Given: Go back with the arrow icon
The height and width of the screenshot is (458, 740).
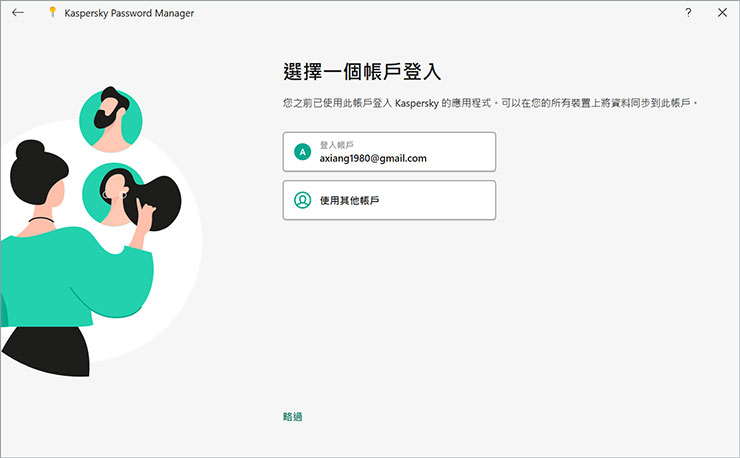Looking at the screenshot, I should [18, 13].
